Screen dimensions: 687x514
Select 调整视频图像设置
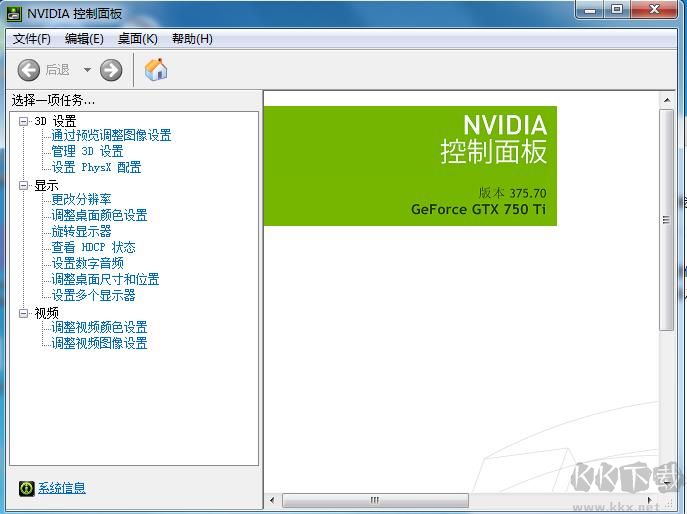pyautogui.click(x=99, y=343)
